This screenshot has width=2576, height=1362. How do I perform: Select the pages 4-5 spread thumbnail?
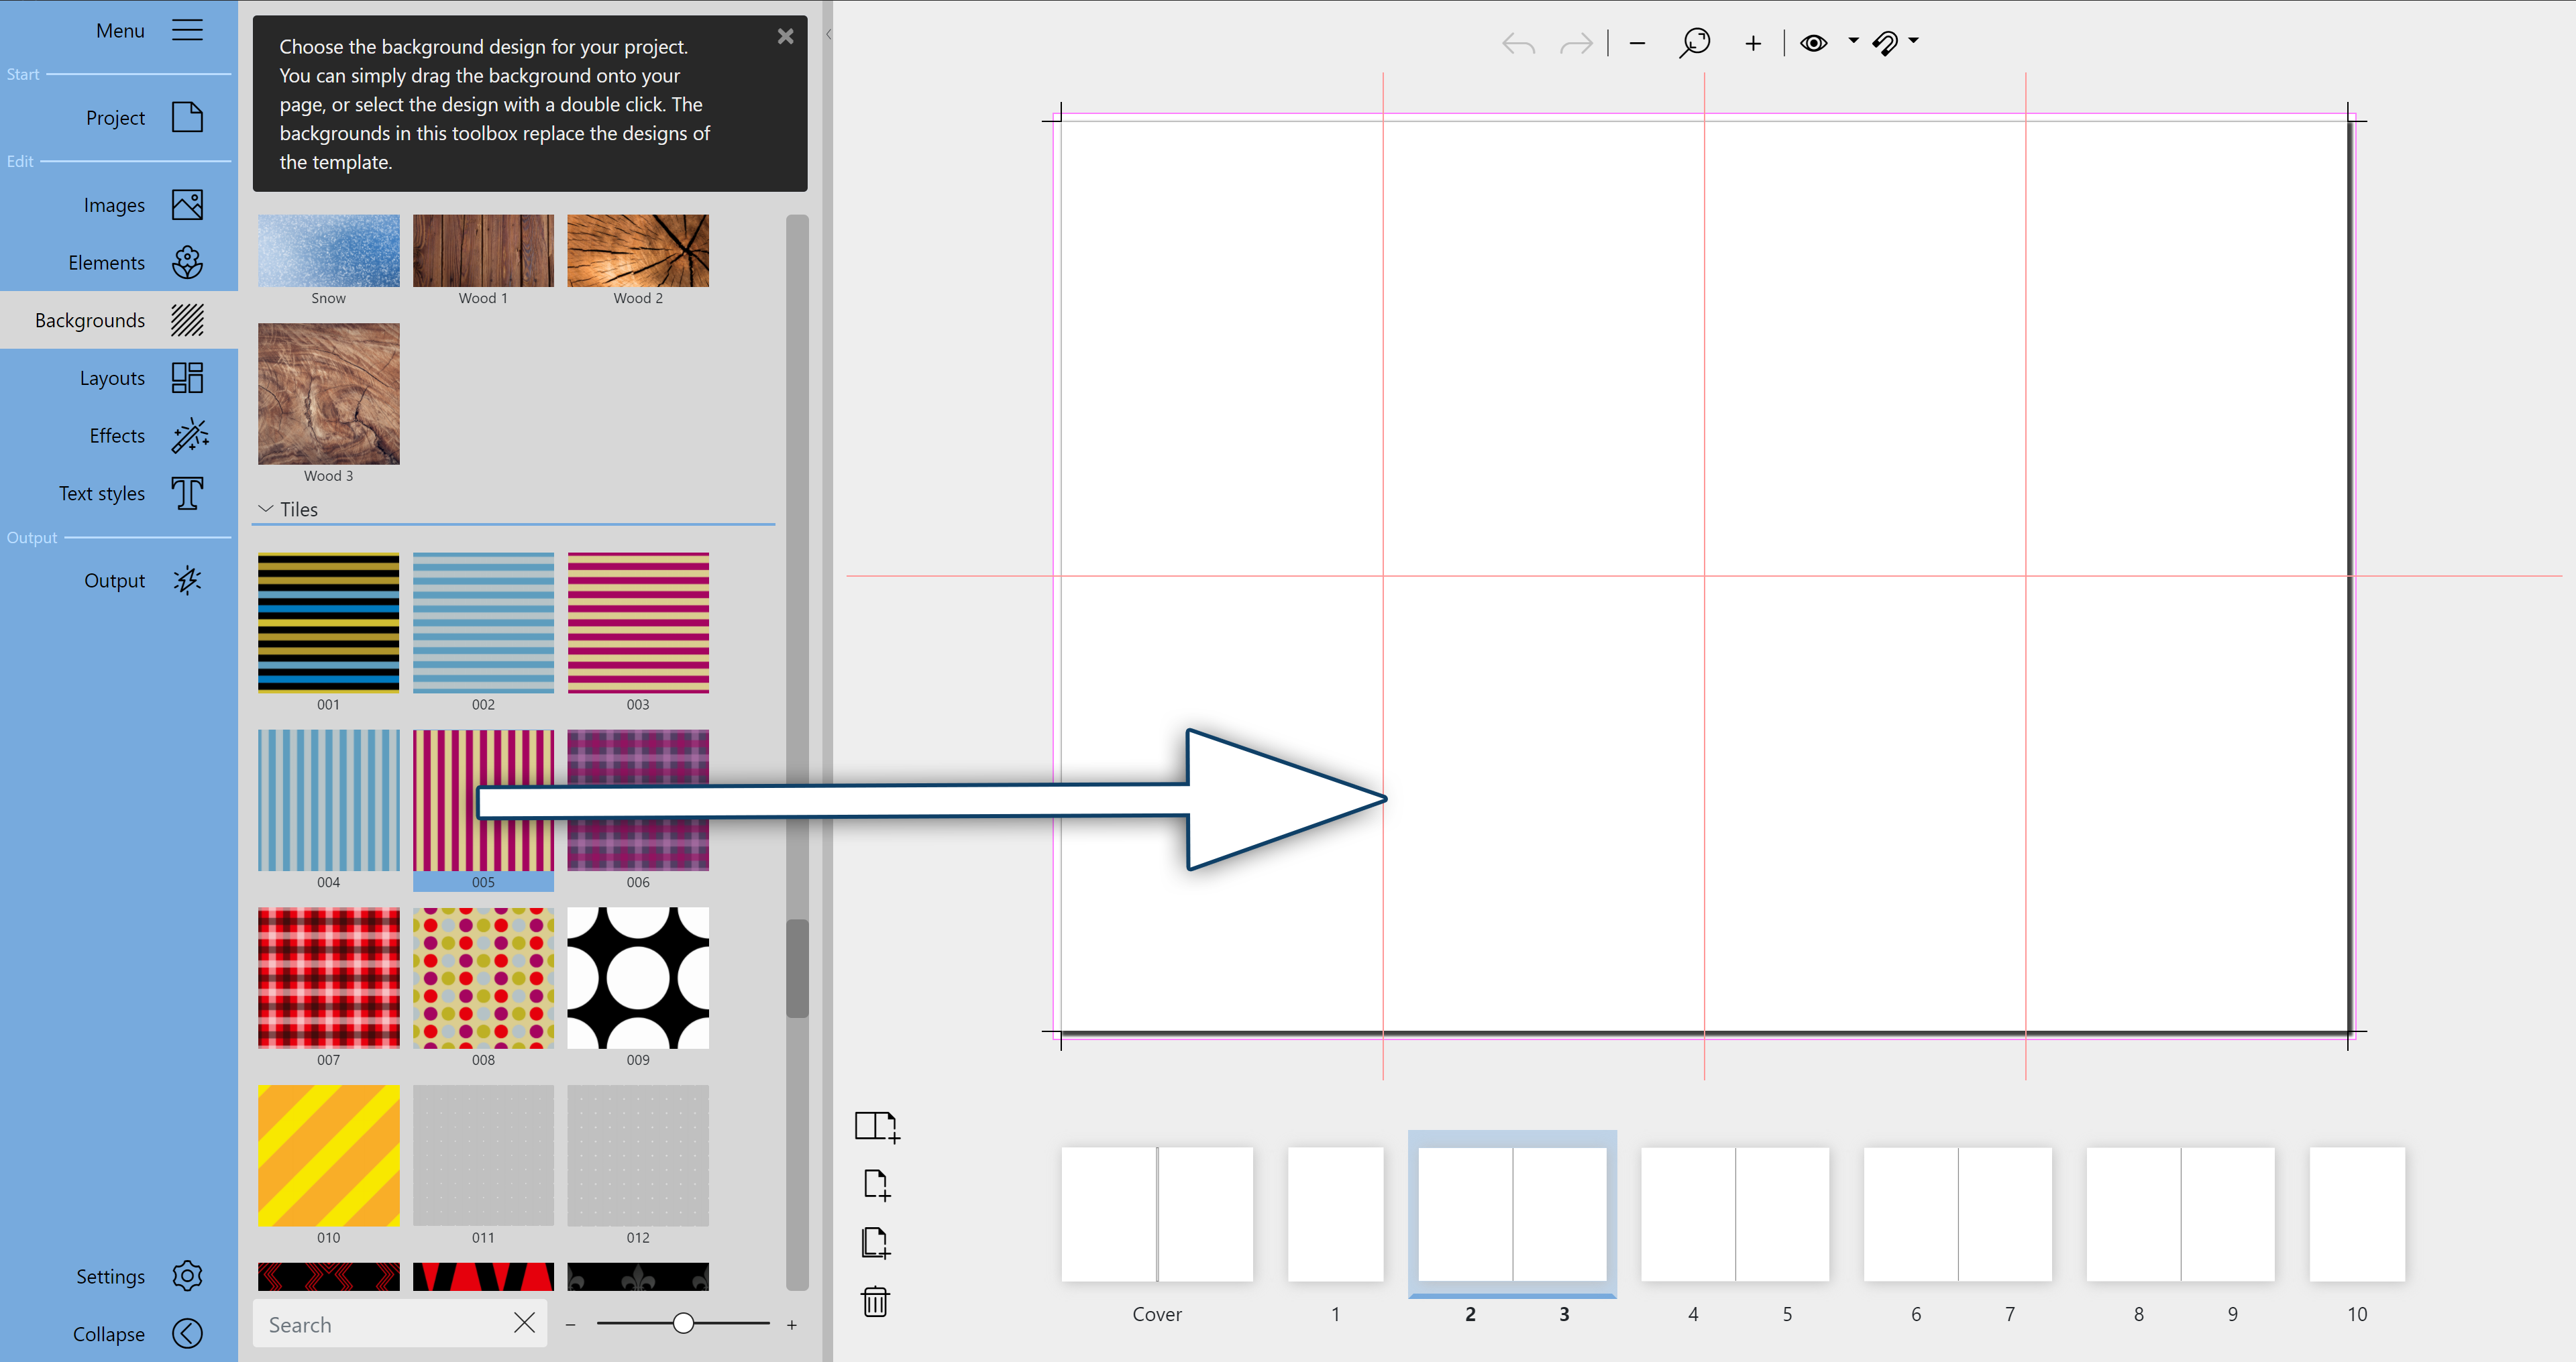1735,1214
